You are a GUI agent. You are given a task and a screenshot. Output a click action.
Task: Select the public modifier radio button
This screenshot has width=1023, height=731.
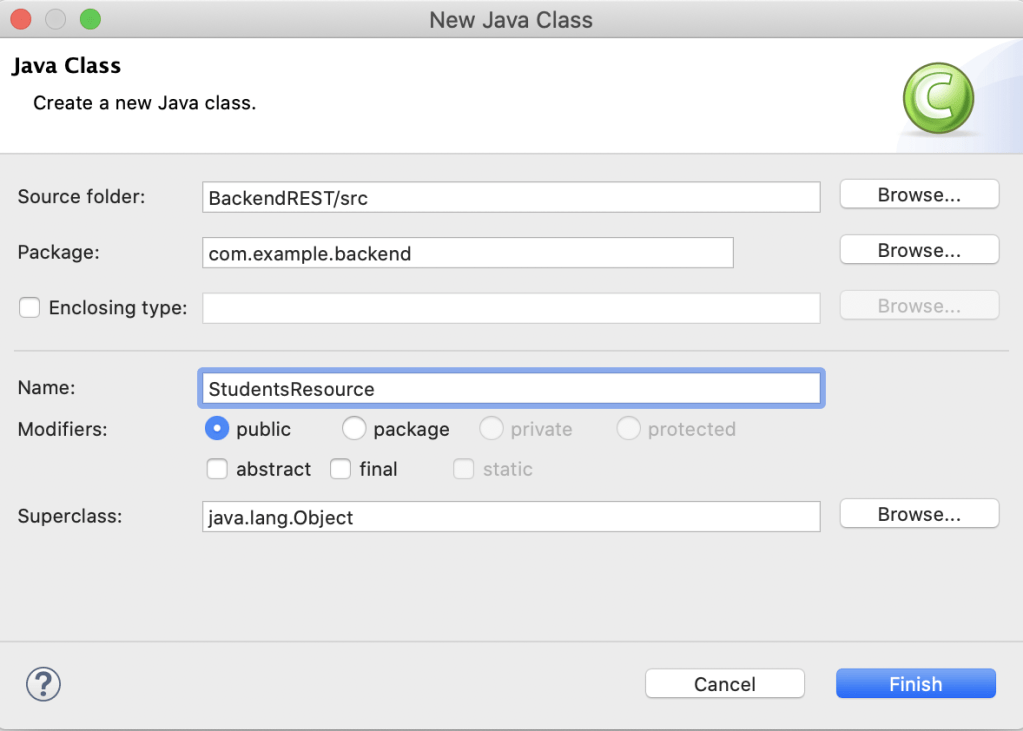[216, 429]
